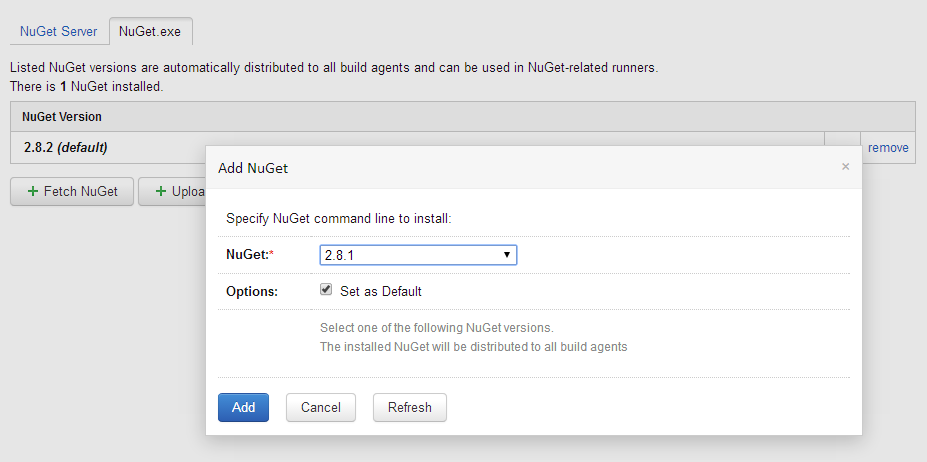Click the Options: label

click(x=252, y=292)
